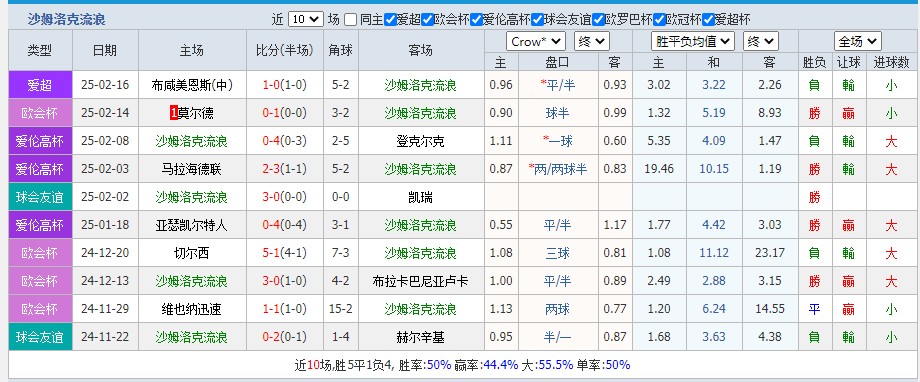Open the 马拉海德联 team link
The width and height of the screenshot is (920, 382).
click(x=192, y=169)
